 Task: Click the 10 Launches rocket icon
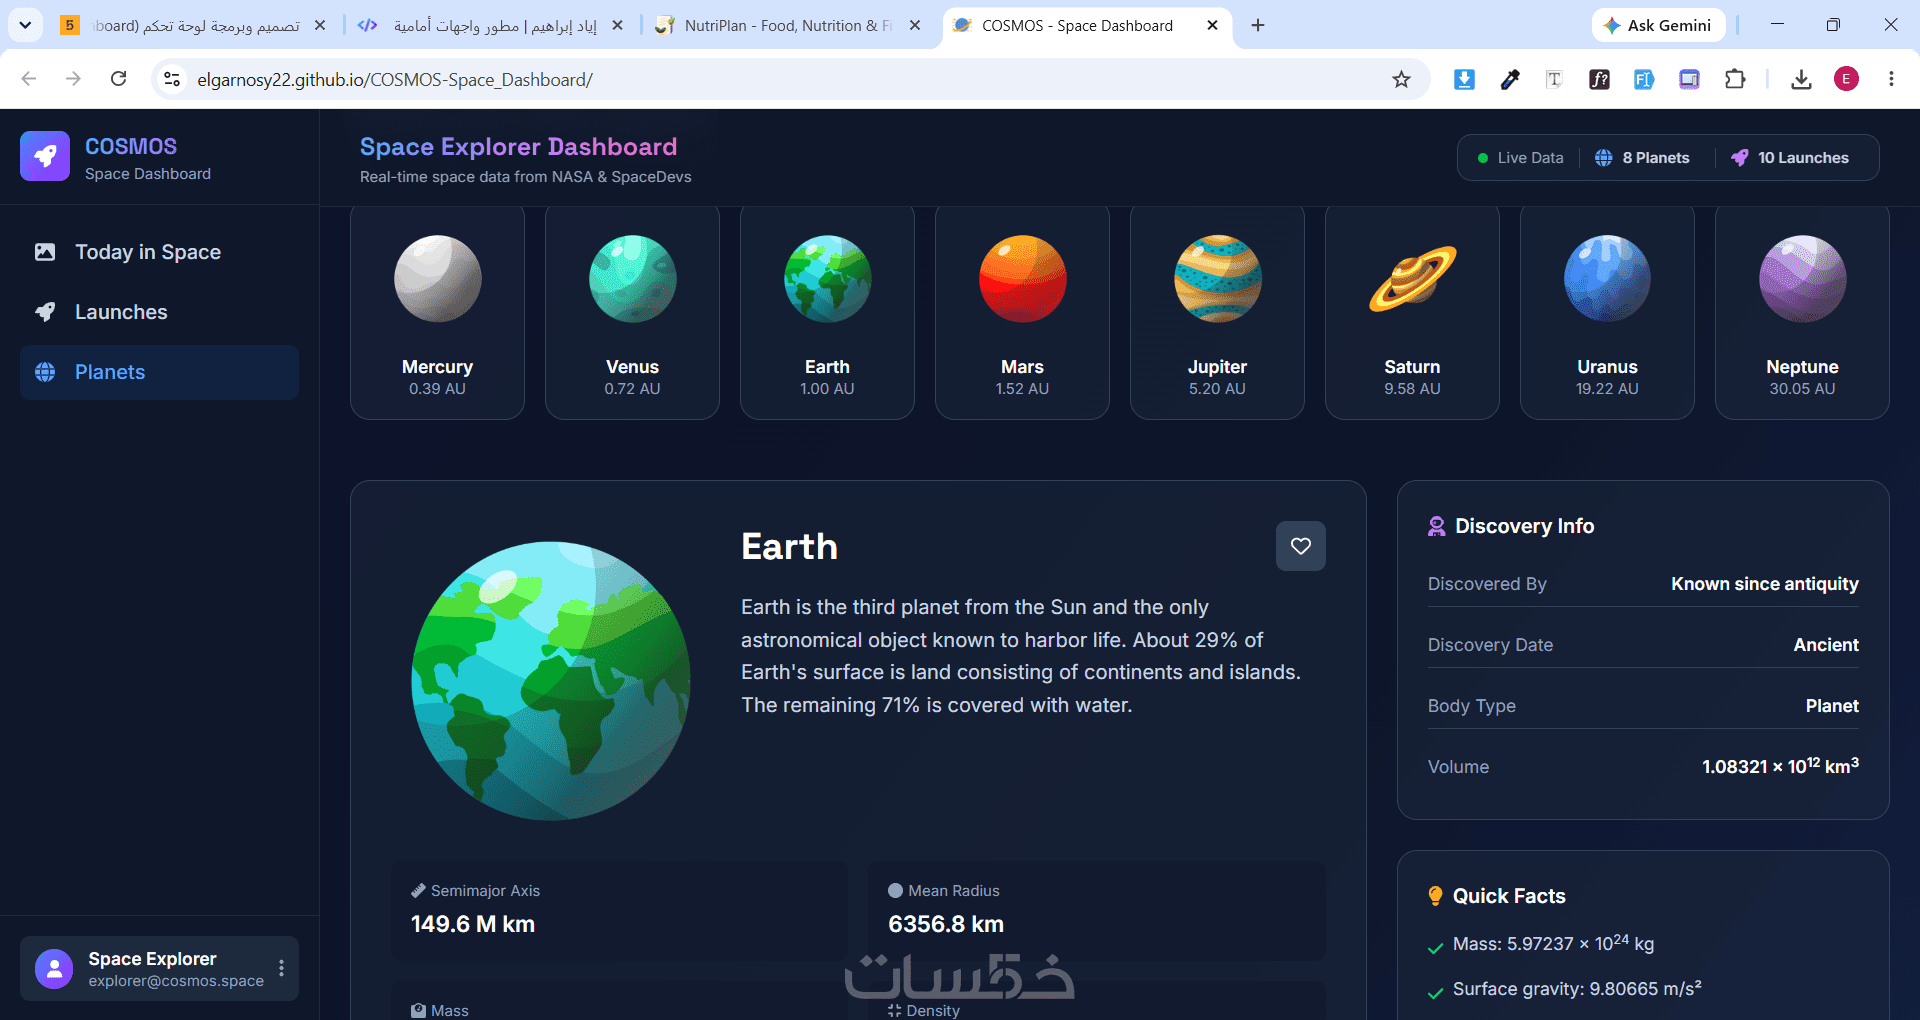(x=1740, y=158)
